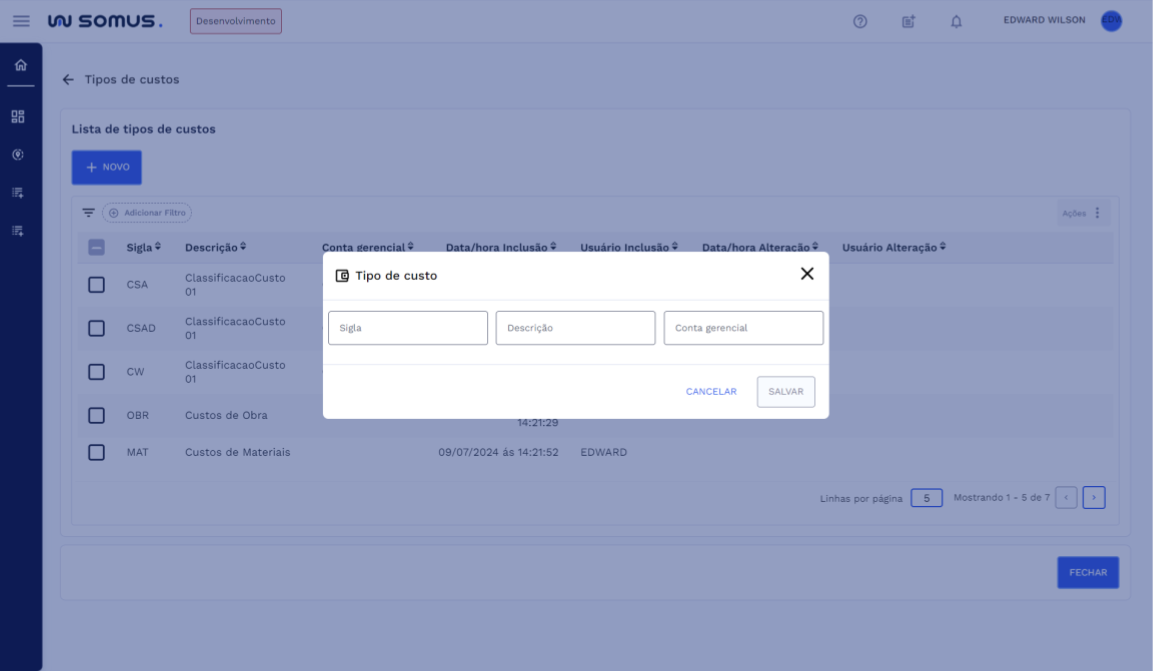The image size is (1154, 672).
Task: Open the rows per page selector
Action: pyautogui.click(x=926, y=498)
